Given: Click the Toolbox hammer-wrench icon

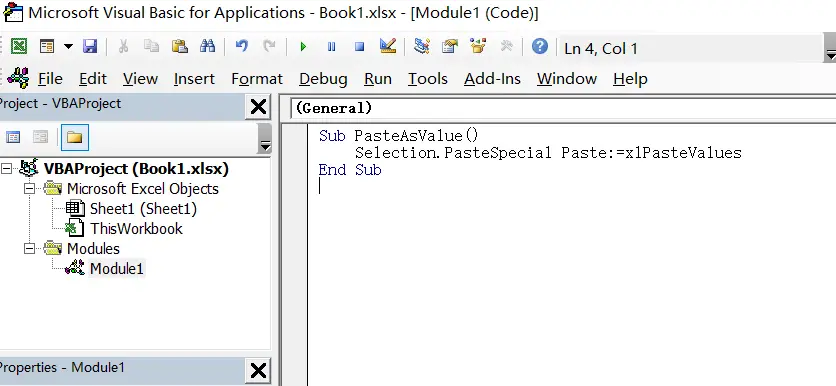Looking at the screenshot, I should click(x=506, y=47).
